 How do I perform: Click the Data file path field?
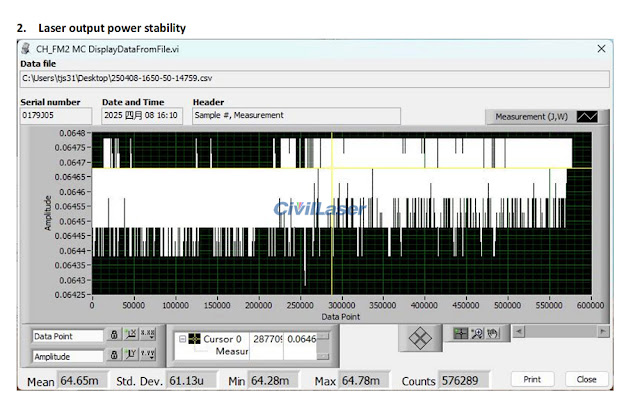(315, 78)
